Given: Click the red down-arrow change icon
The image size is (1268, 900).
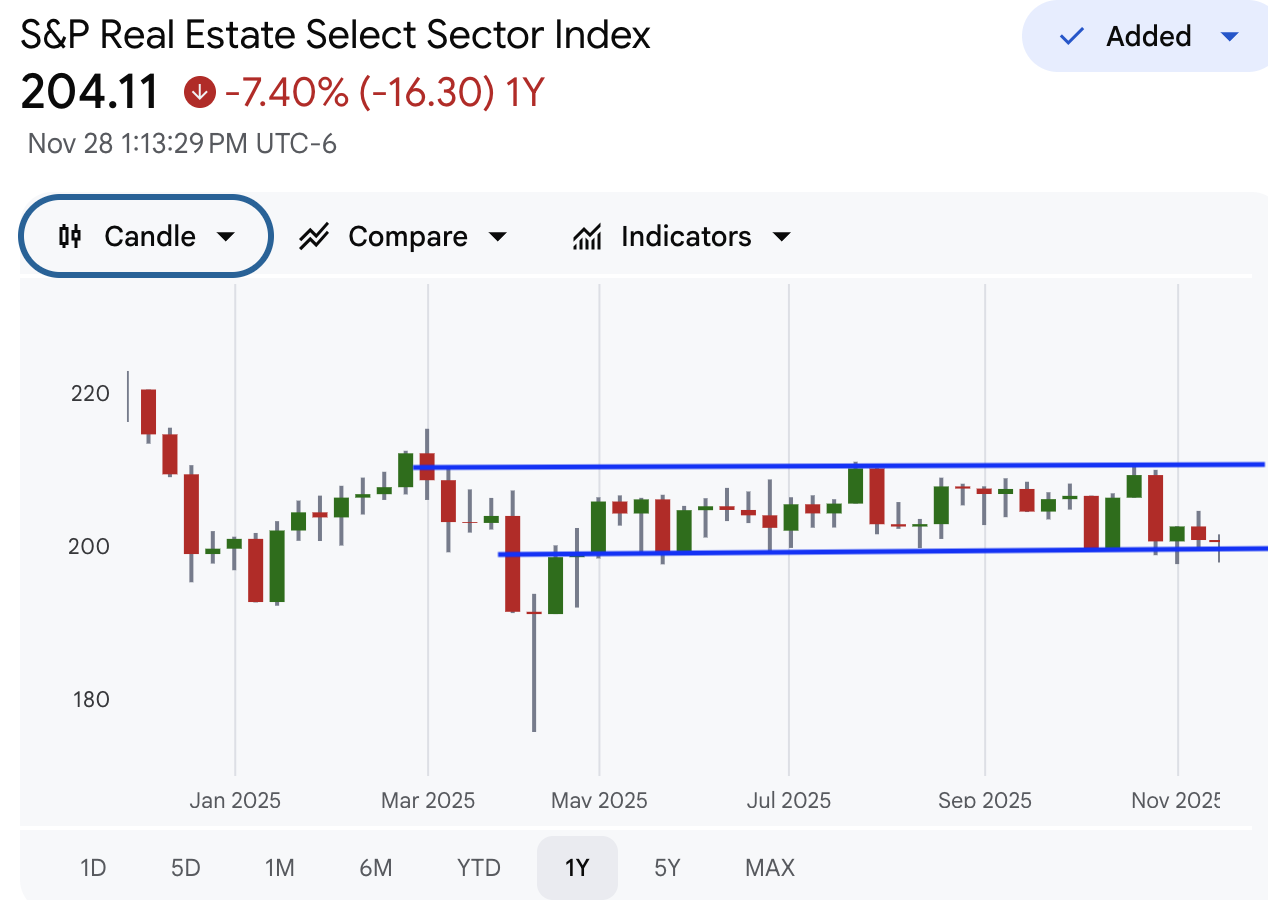Looking at the screenshot, I should (200, 94).
